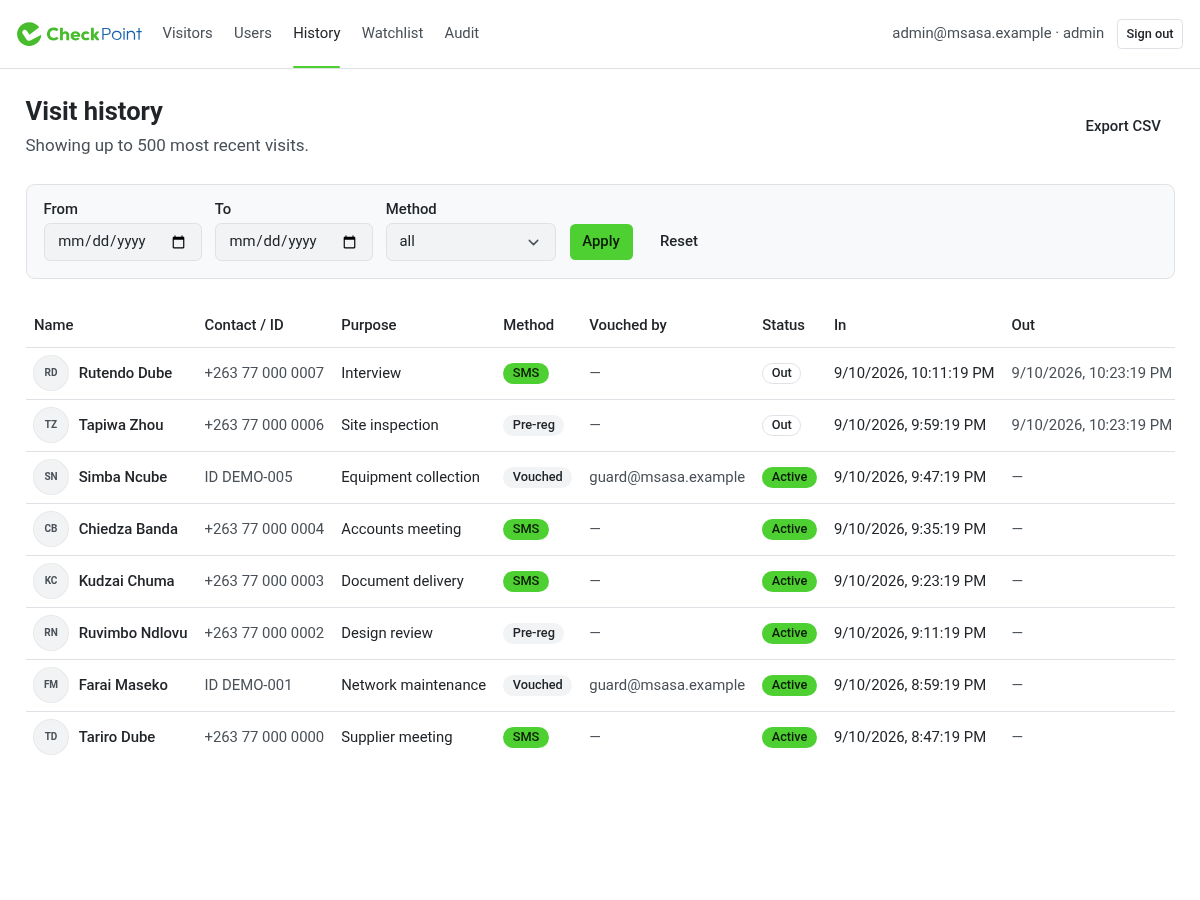Click guard@msasa.example in Simba Ncube's row

[x=667, y=477]
